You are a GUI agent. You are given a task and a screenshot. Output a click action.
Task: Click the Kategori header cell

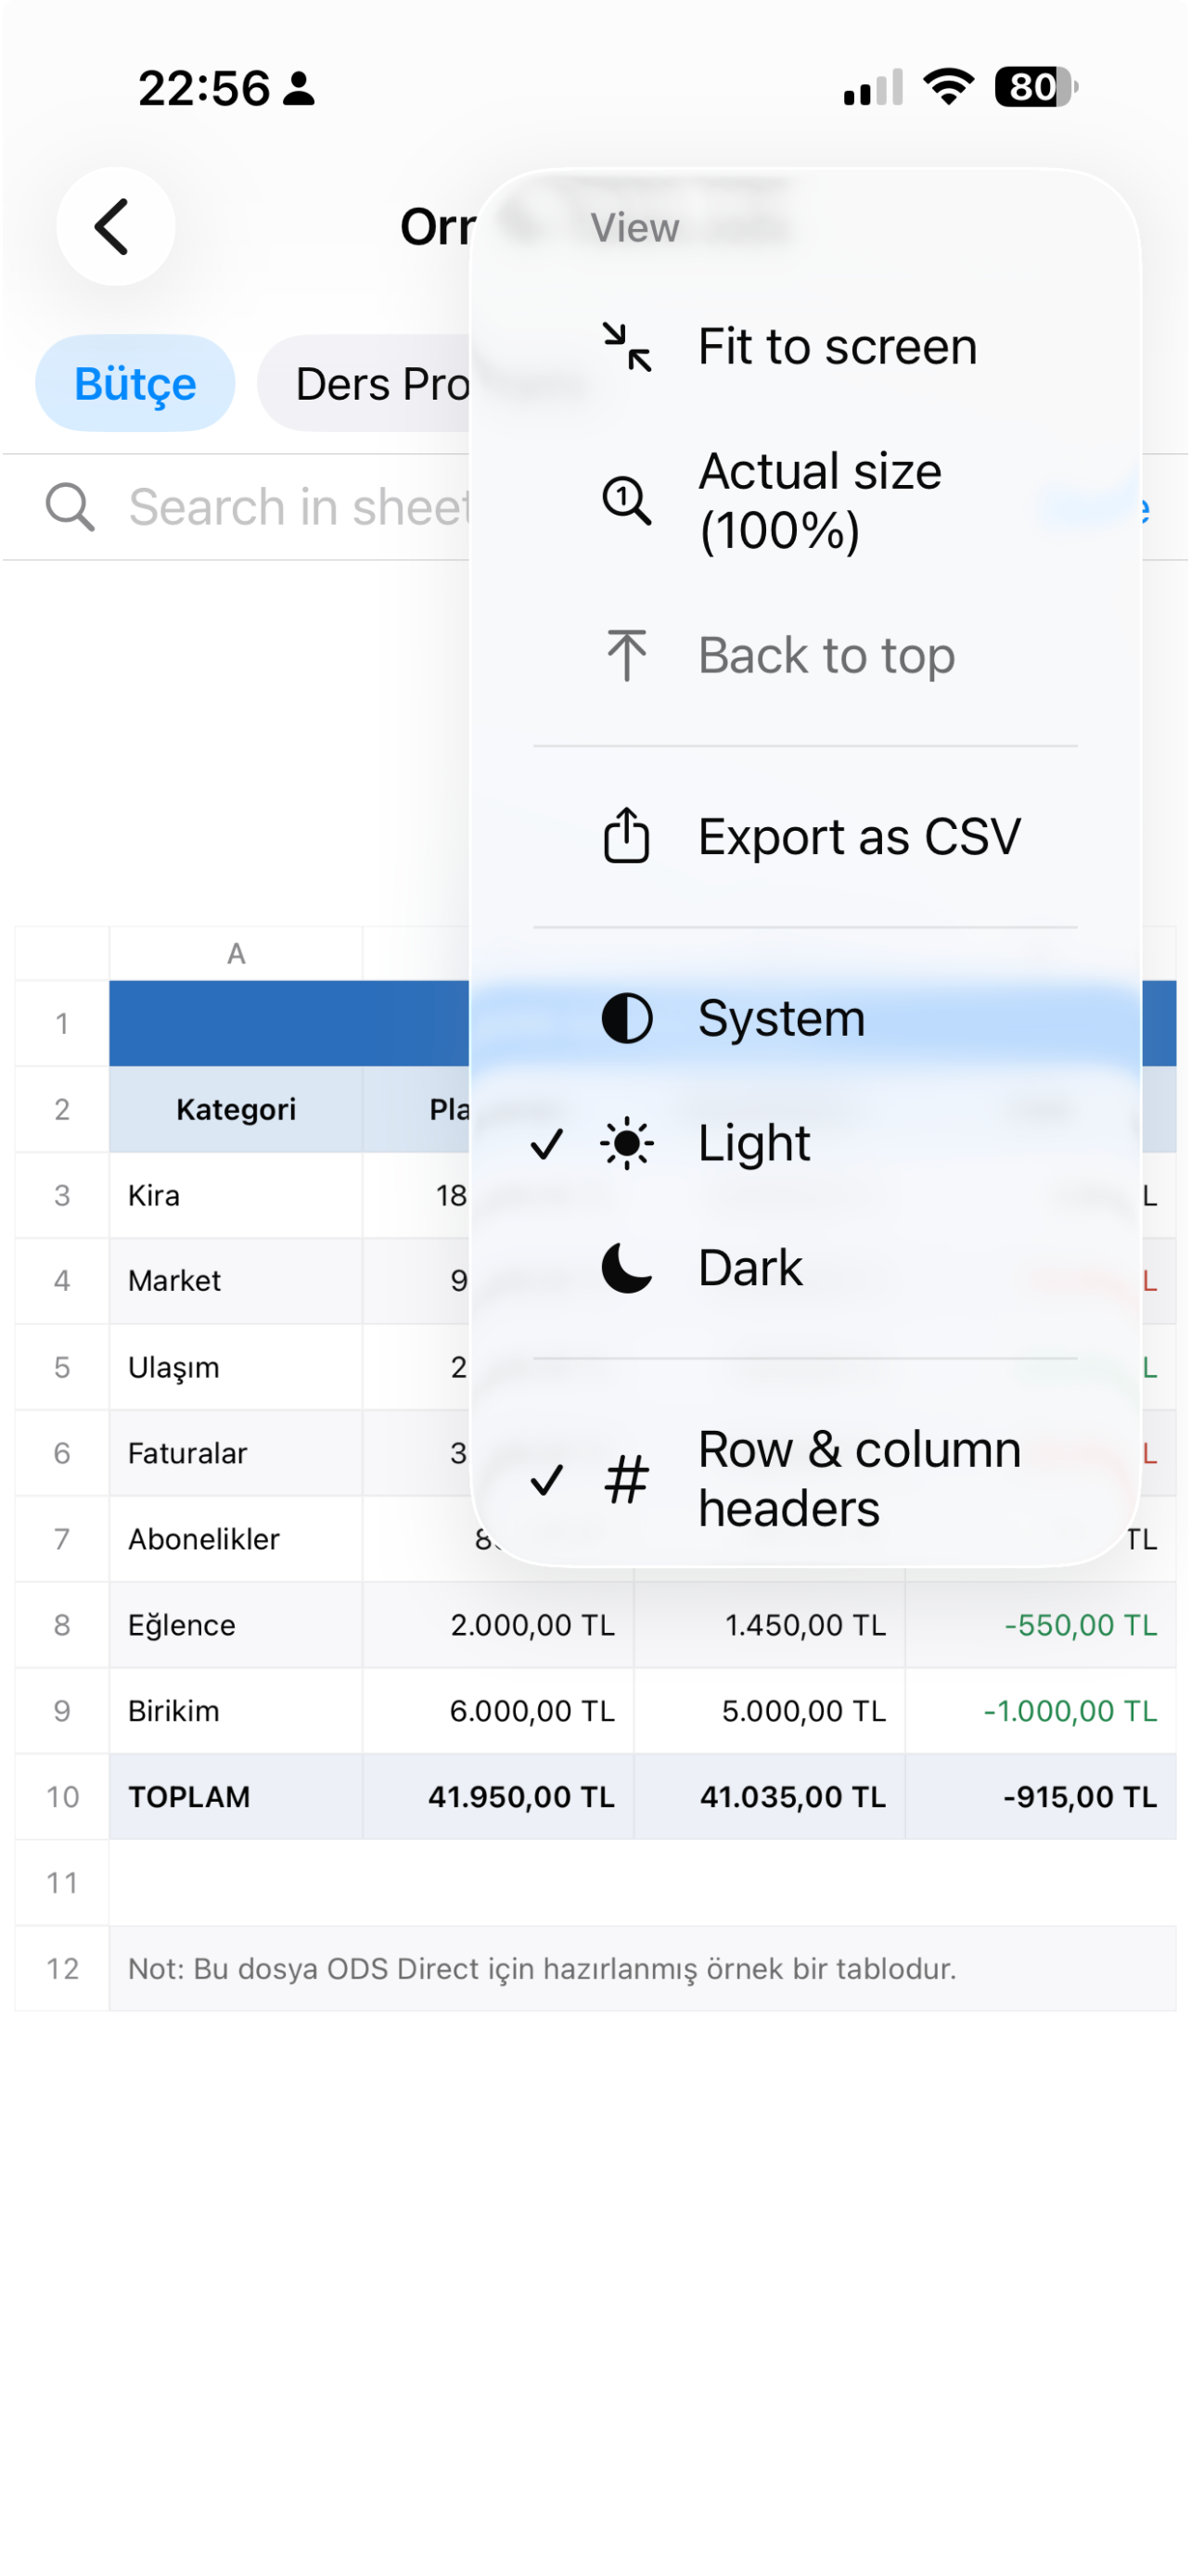point(236,1110)
